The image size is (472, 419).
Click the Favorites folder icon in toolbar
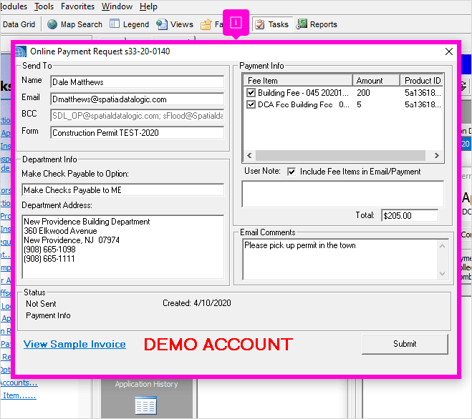point(206,24)
